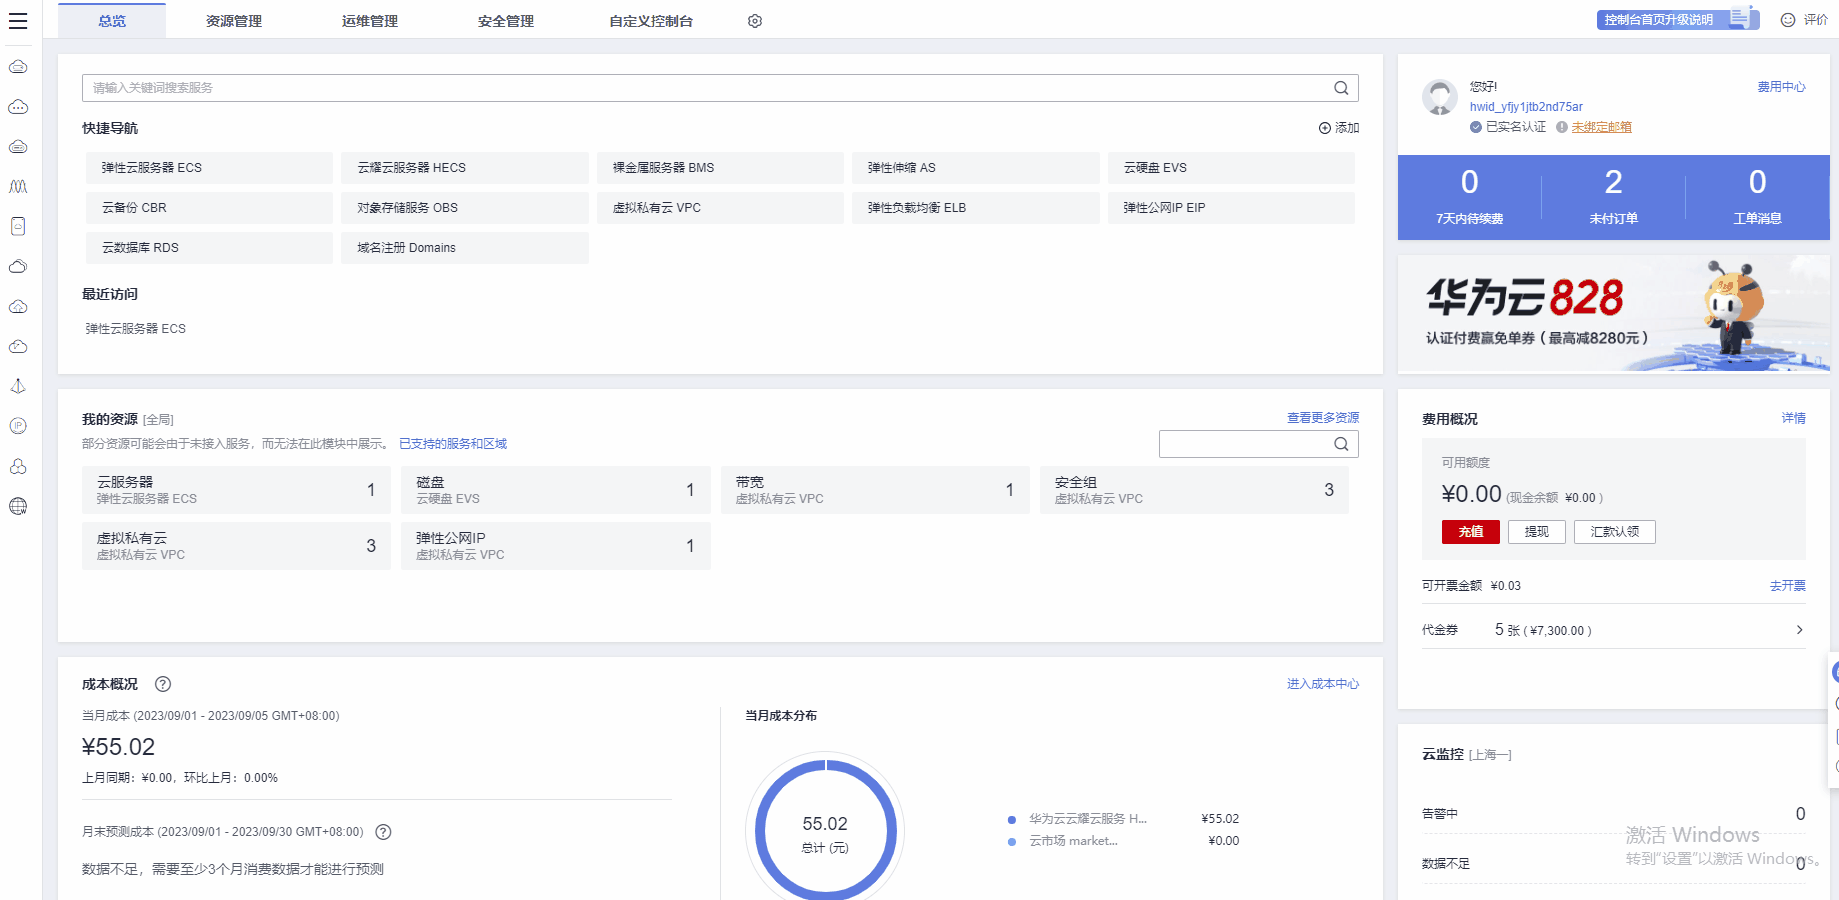Open the 详情 link in 费用概况
1839x900 pixels.
1794,418
